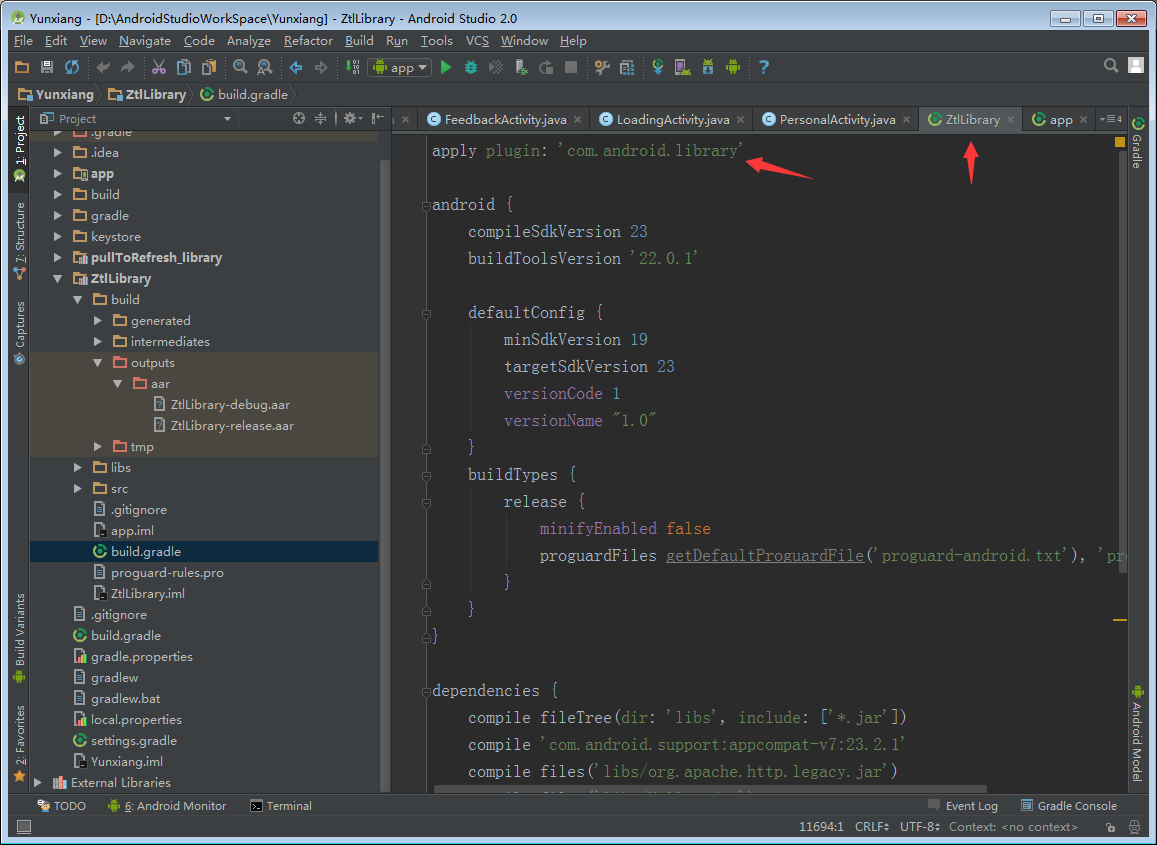Sync project with Gradle files icon
1157x845 pixels.
657,67
